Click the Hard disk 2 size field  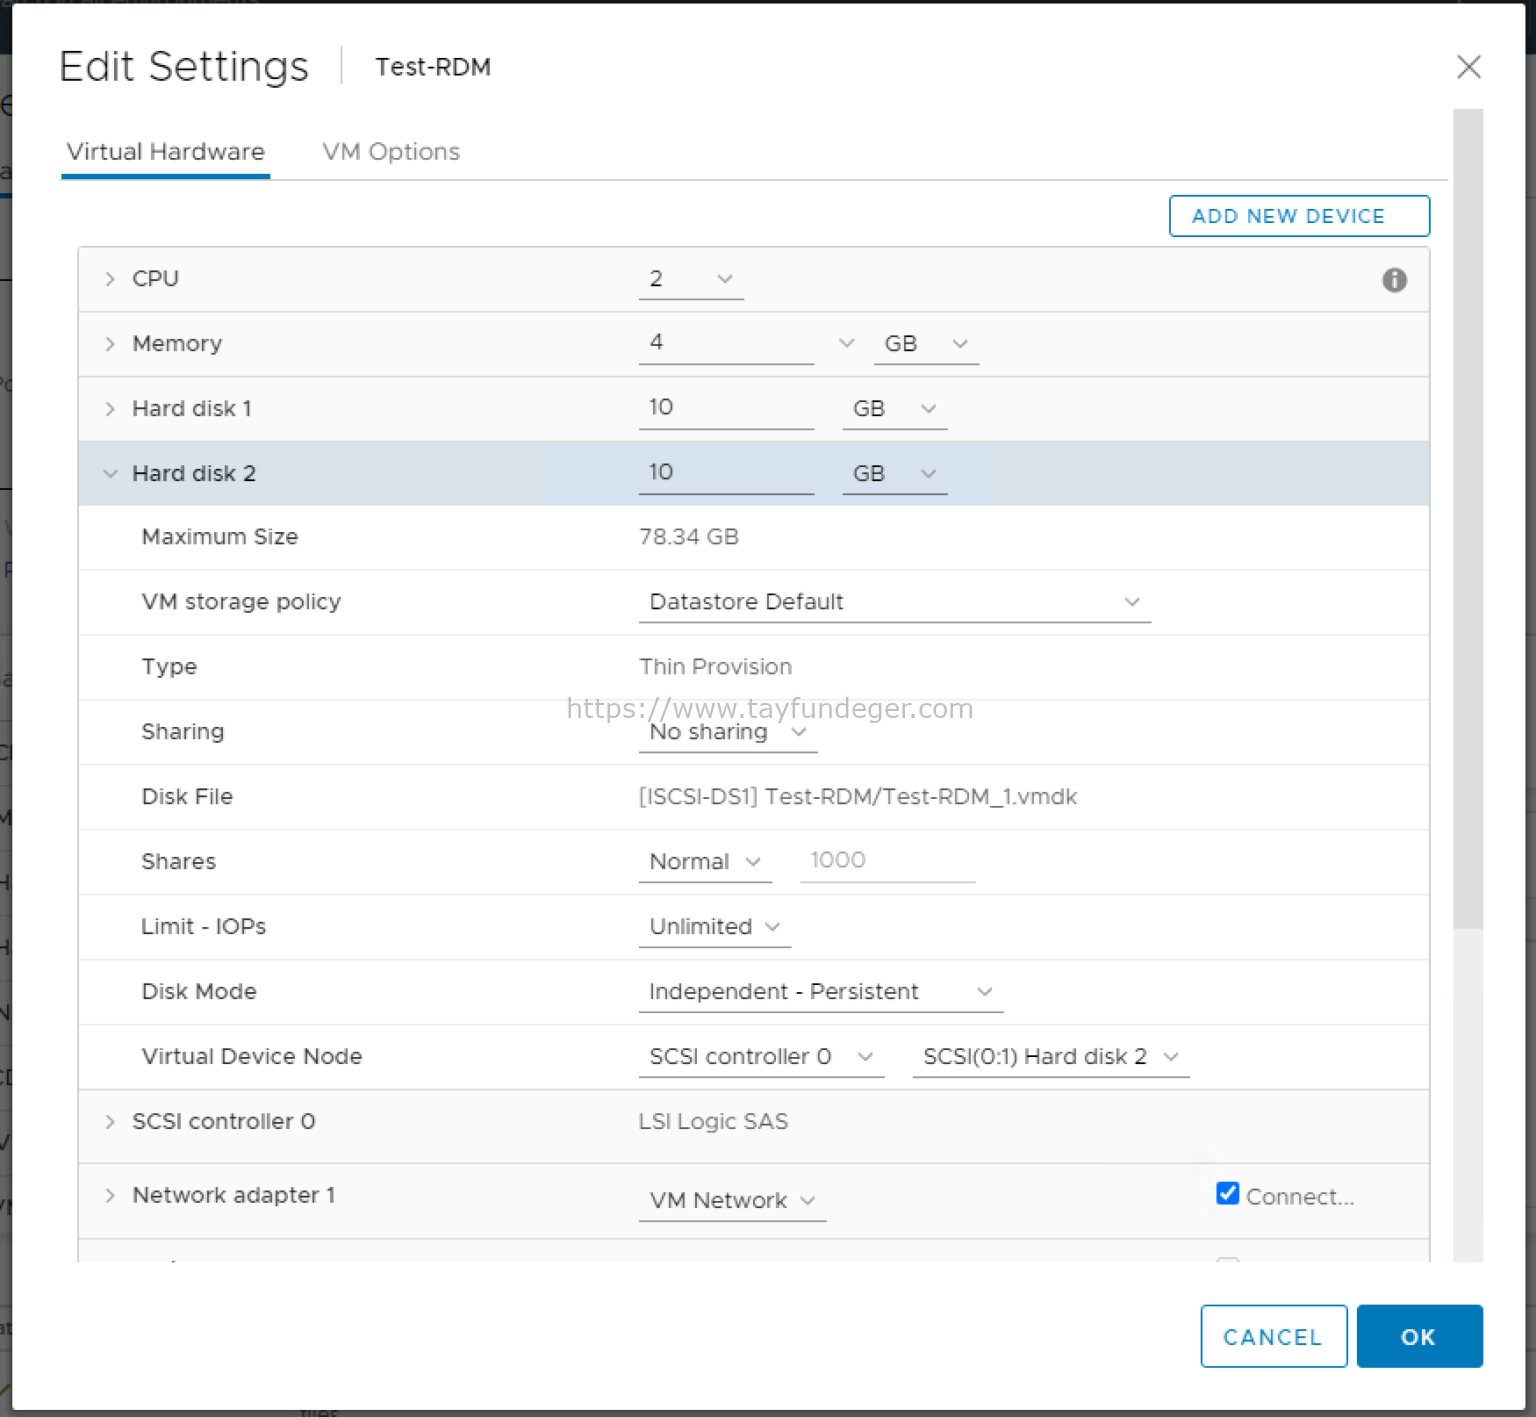pos(725,473)
